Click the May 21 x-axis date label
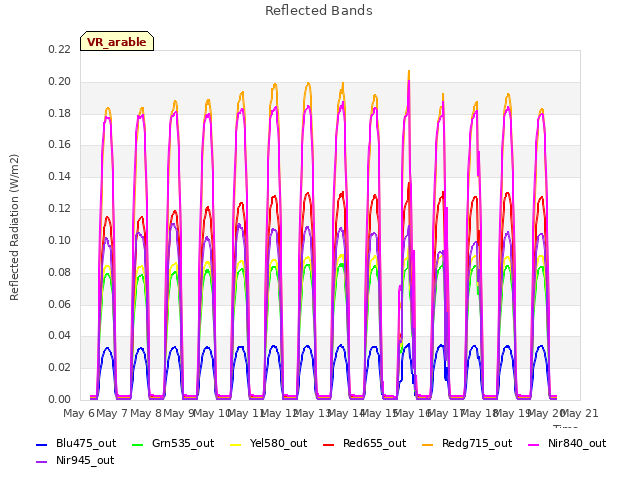The image size is (640, 480). click(580, 413)
